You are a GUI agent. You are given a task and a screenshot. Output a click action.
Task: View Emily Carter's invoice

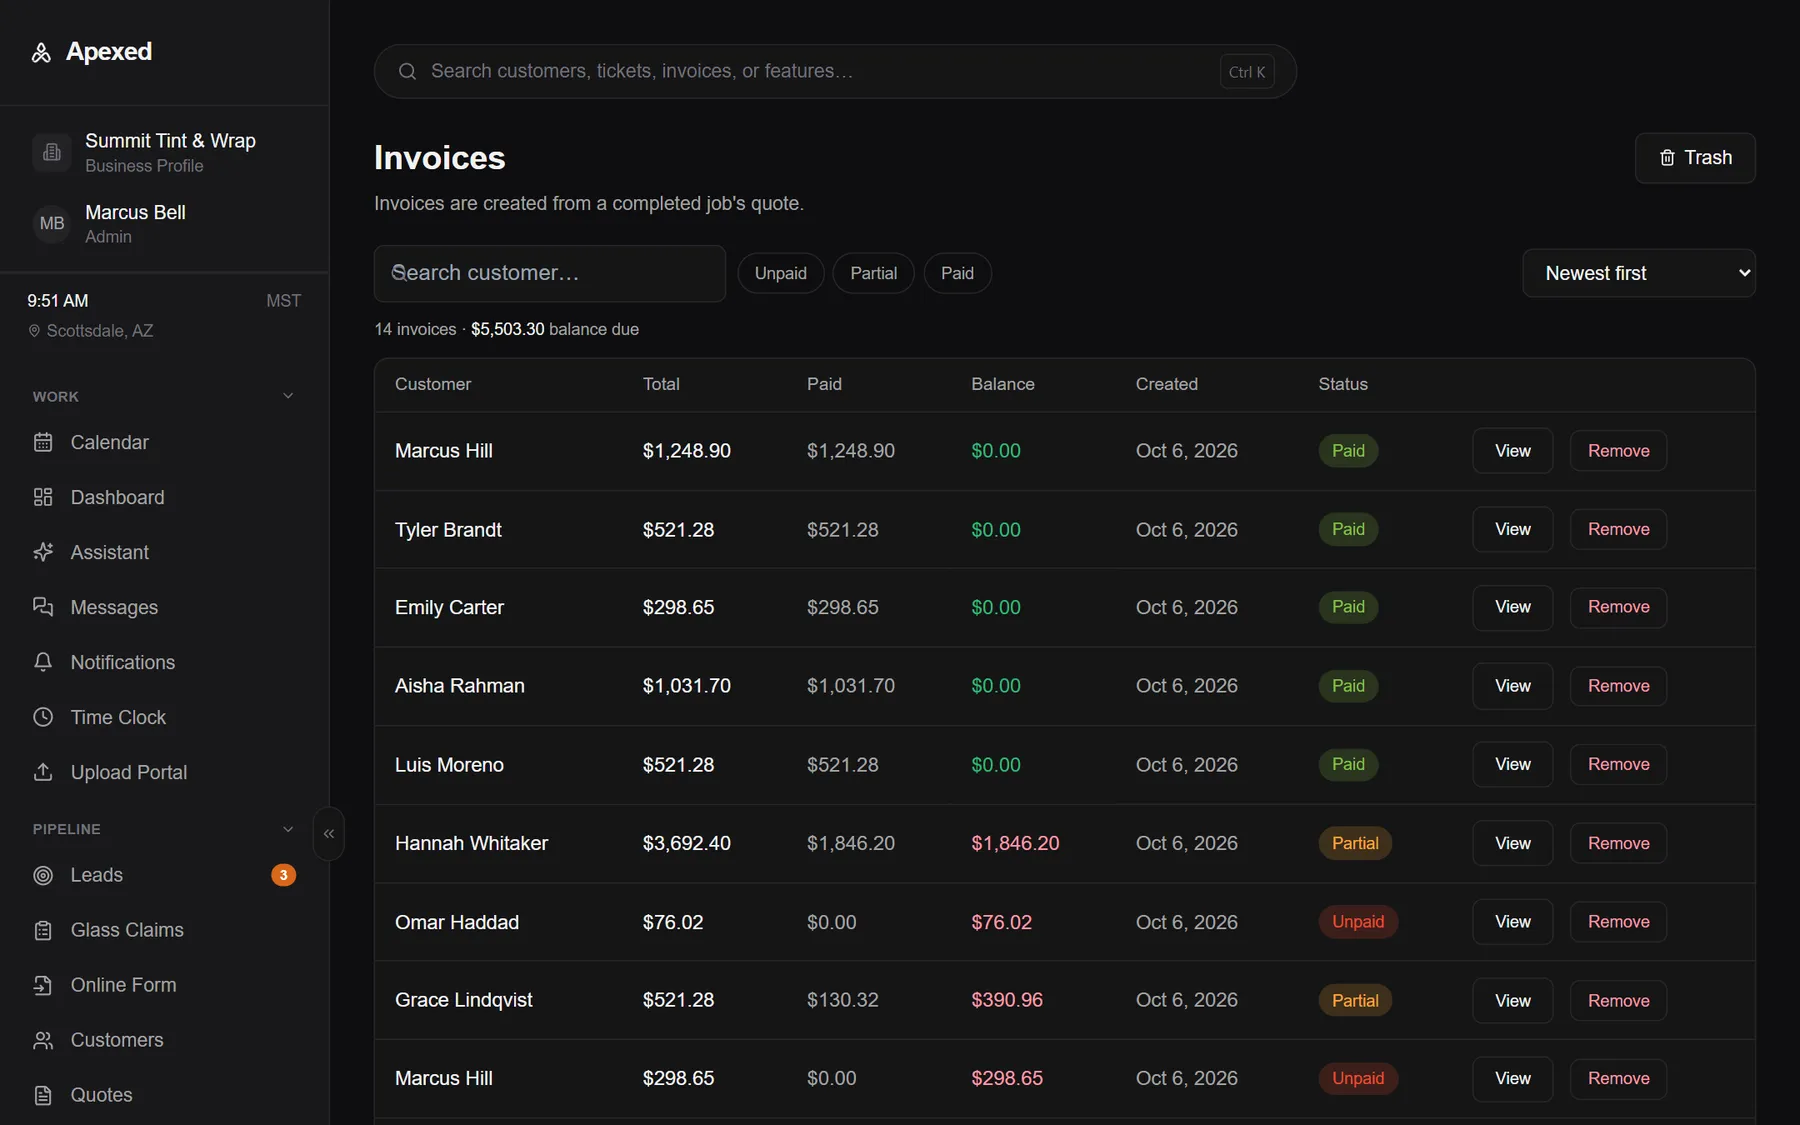(x=1513, y=607)
